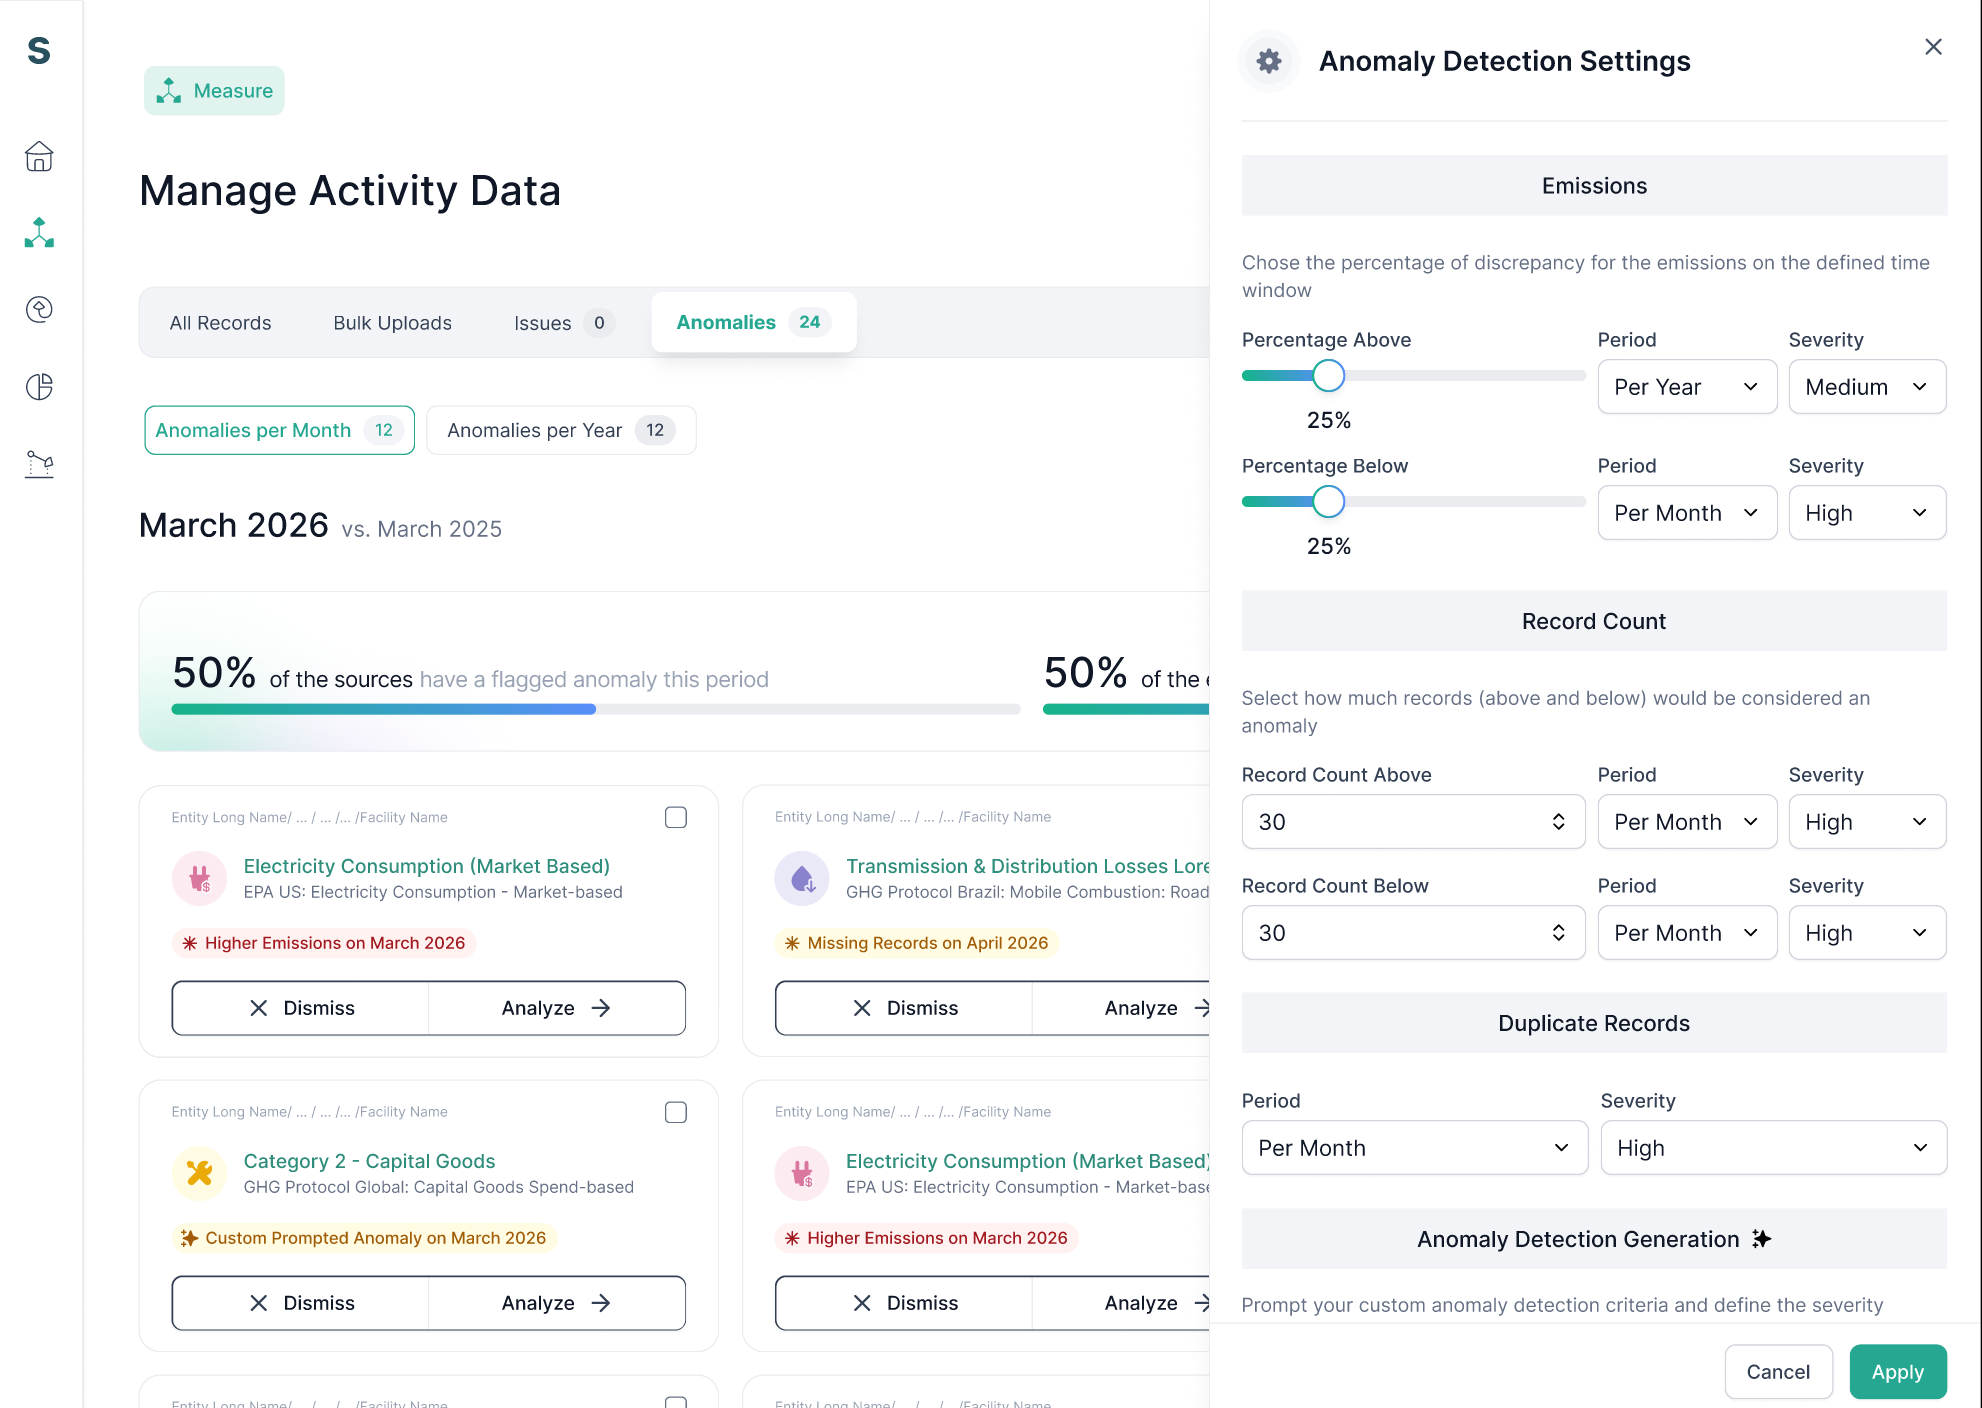The width and height of the screenshot is (1982, 1408).
Task: Select the Anomalies tab
Action: point(753,322)
